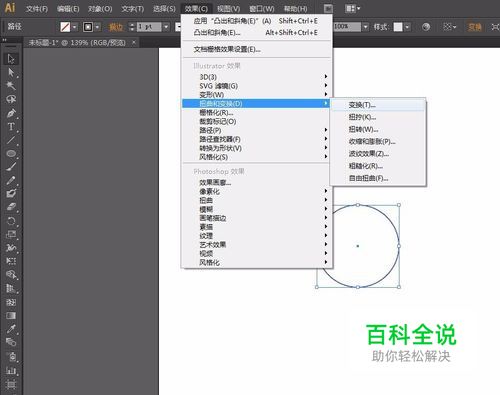Open the stroke color swatch dropdown arrow
500x395 pixels.
[x=98, y=27]
